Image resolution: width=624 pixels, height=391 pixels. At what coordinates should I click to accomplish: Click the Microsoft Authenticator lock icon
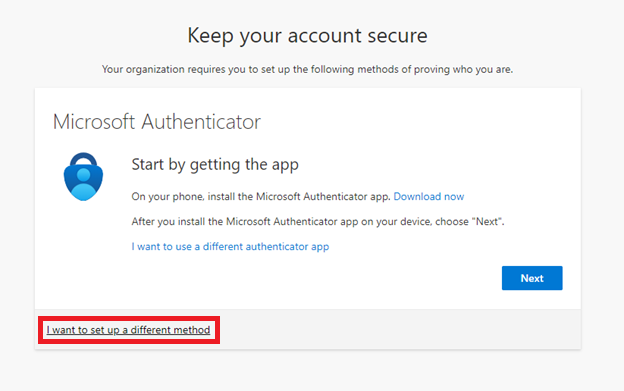83,177
